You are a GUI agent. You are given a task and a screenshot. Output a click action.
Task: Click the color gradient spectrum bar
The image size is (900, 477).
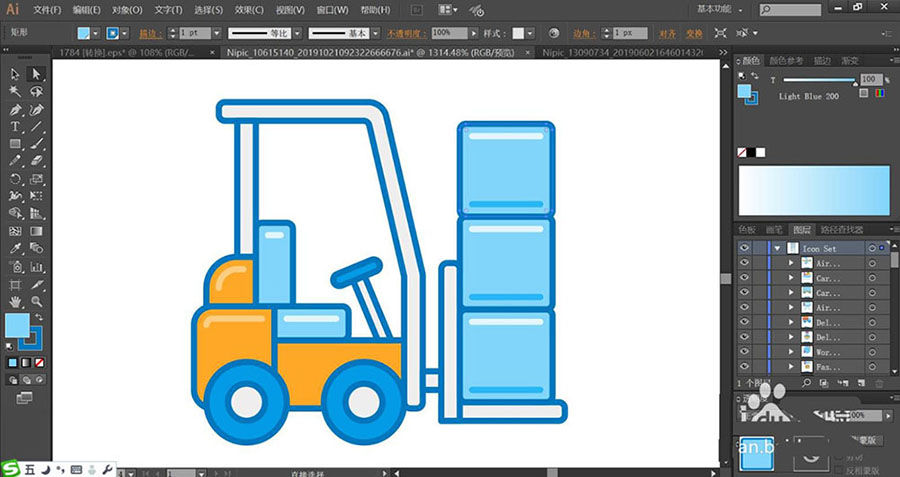point(813,189)
